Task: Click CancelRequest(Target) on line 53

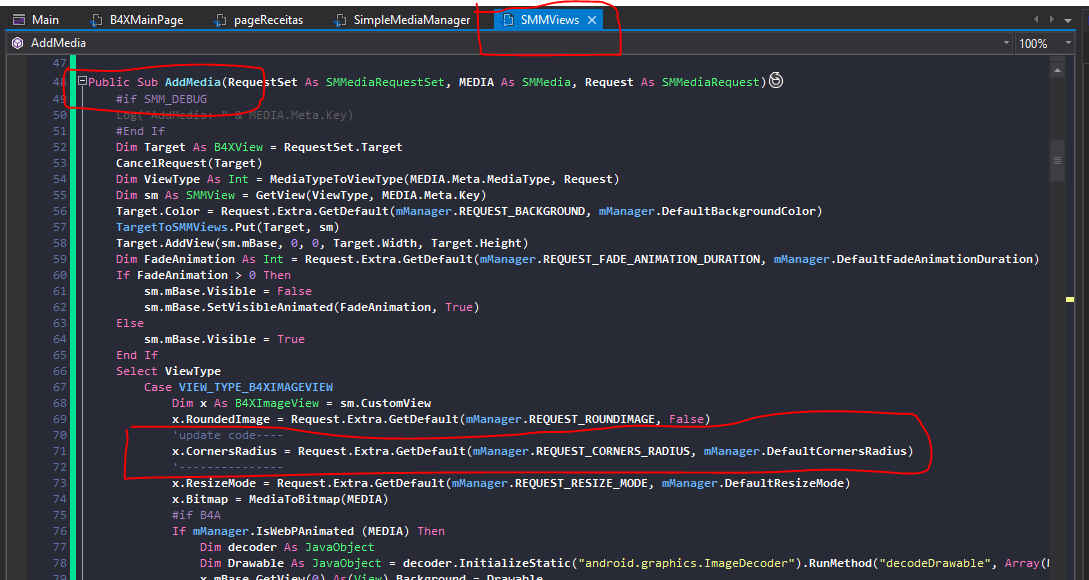Action: click(189, 163)
